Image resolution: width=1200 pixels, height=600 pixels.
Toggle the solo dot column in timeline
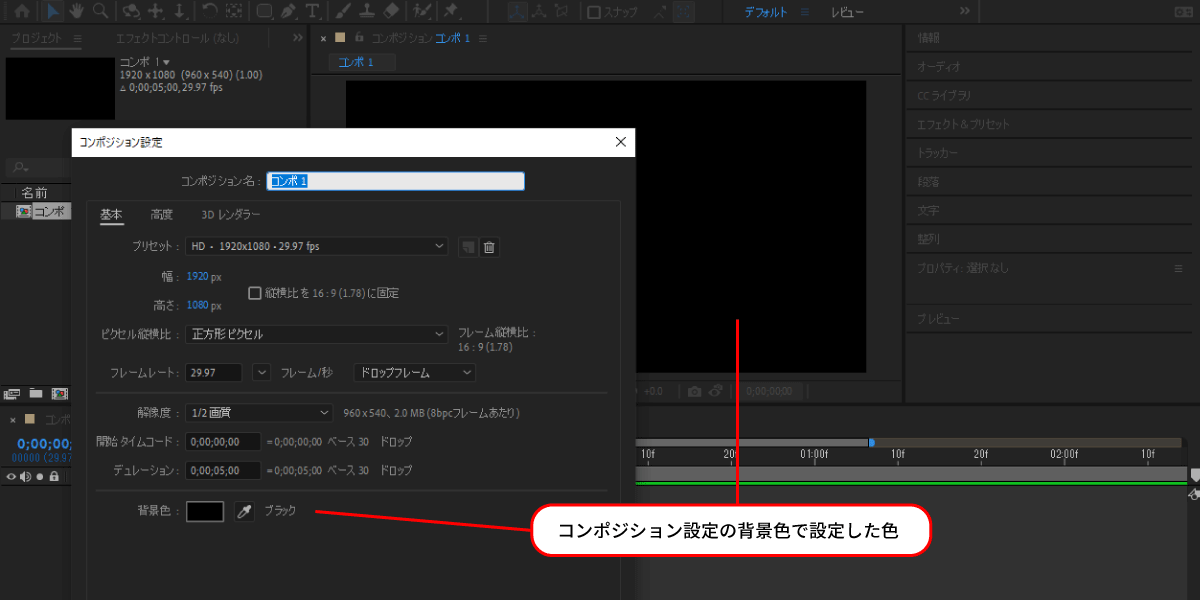coord(40,477)
